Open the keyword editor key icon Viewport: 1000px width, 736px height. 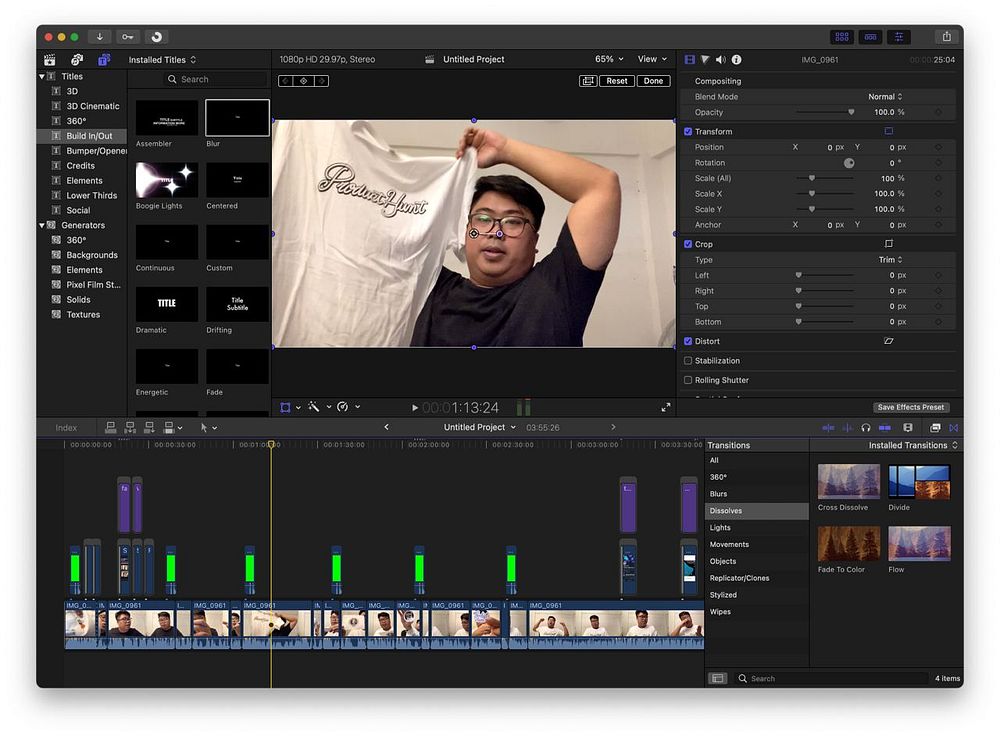[127, 37]
